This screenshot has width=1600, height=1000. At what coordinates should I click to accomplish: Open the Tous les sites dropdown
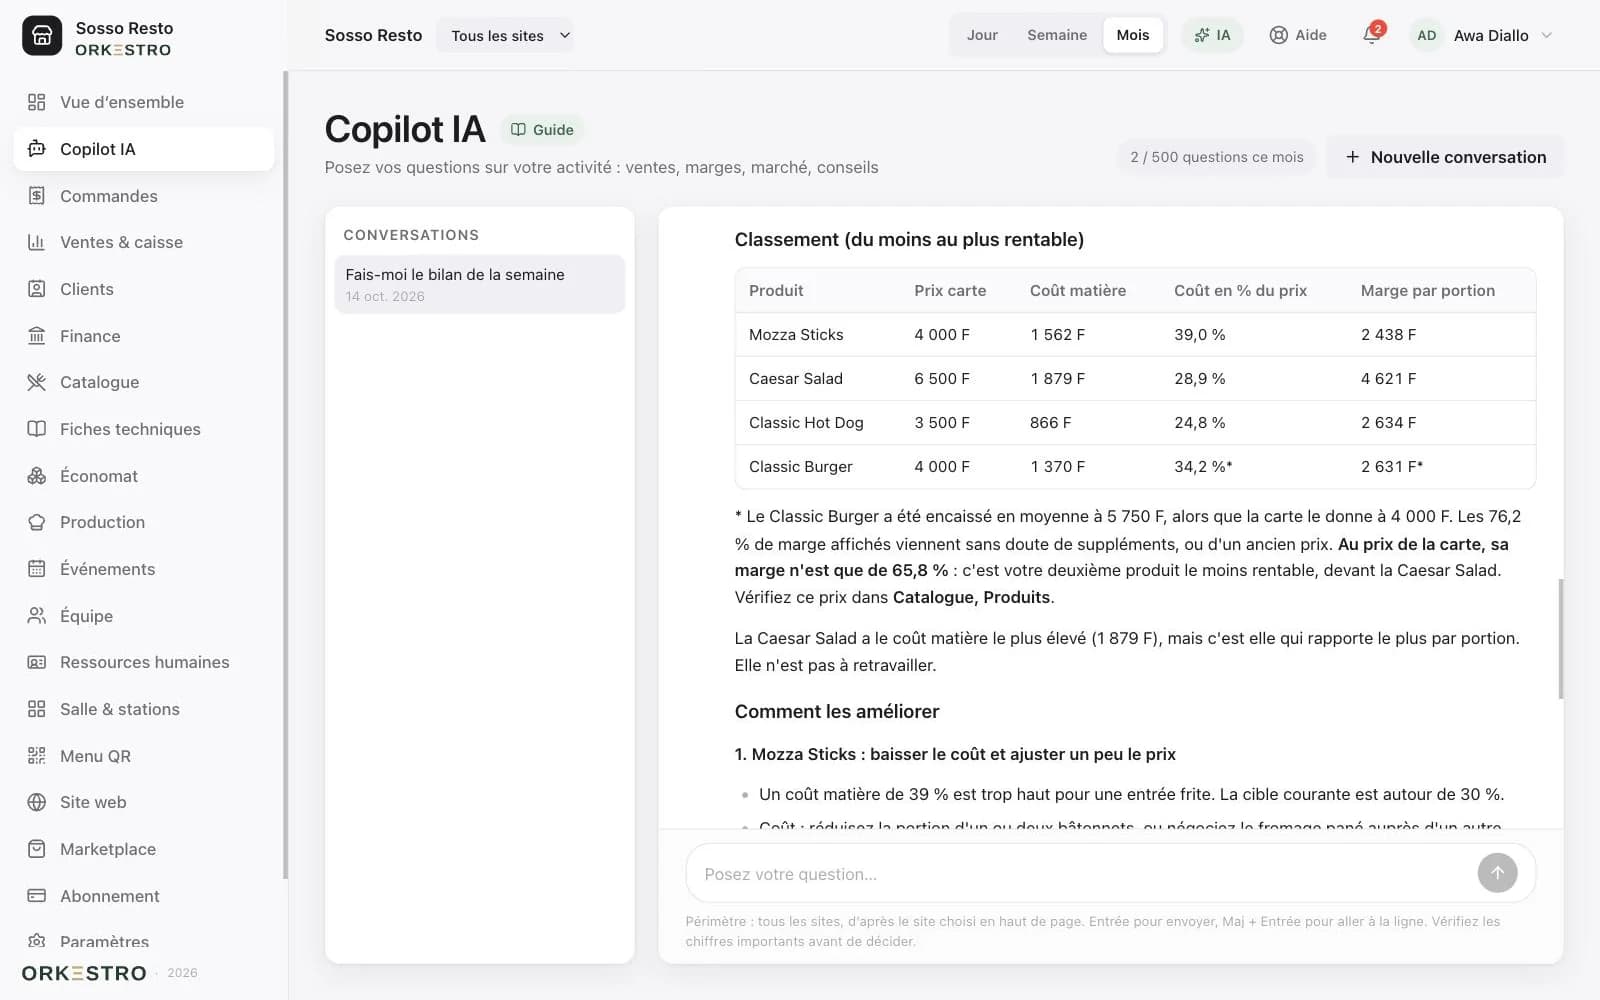pos(505,35)
